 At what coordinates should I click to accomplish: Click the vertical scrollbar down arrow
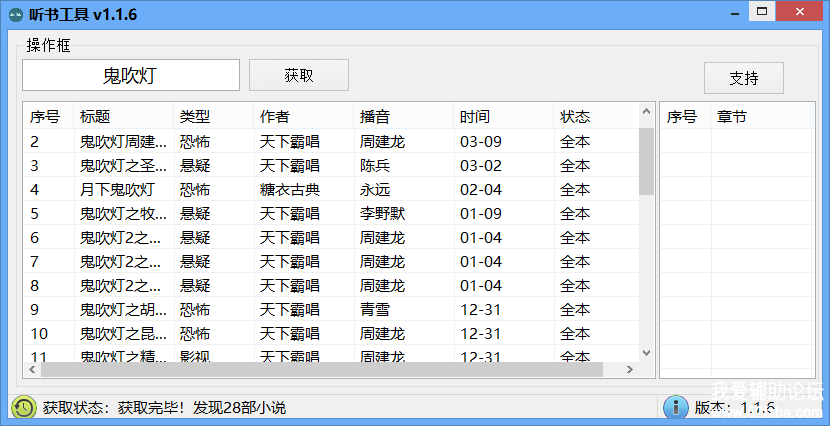pyautogui.click(x=646, y=353)
